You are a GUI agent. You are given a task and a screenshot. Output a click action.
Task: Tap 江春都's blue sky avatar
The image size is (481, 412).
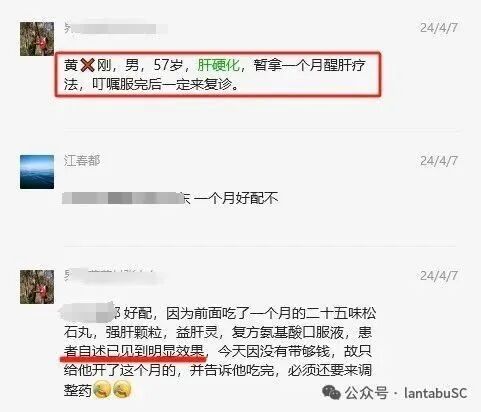(37, 172)
